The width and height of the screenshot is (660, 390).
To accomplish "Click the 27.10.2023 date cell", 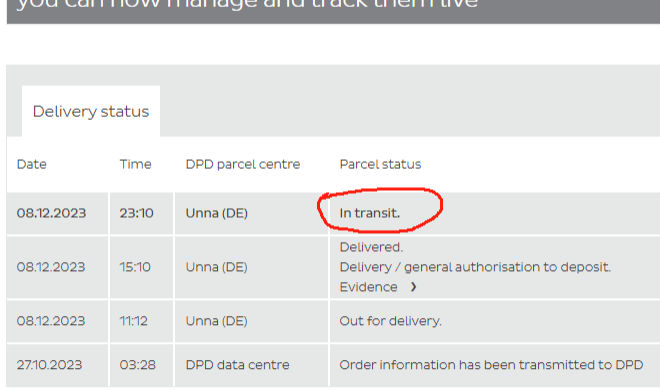I will [x=49, y=365].
